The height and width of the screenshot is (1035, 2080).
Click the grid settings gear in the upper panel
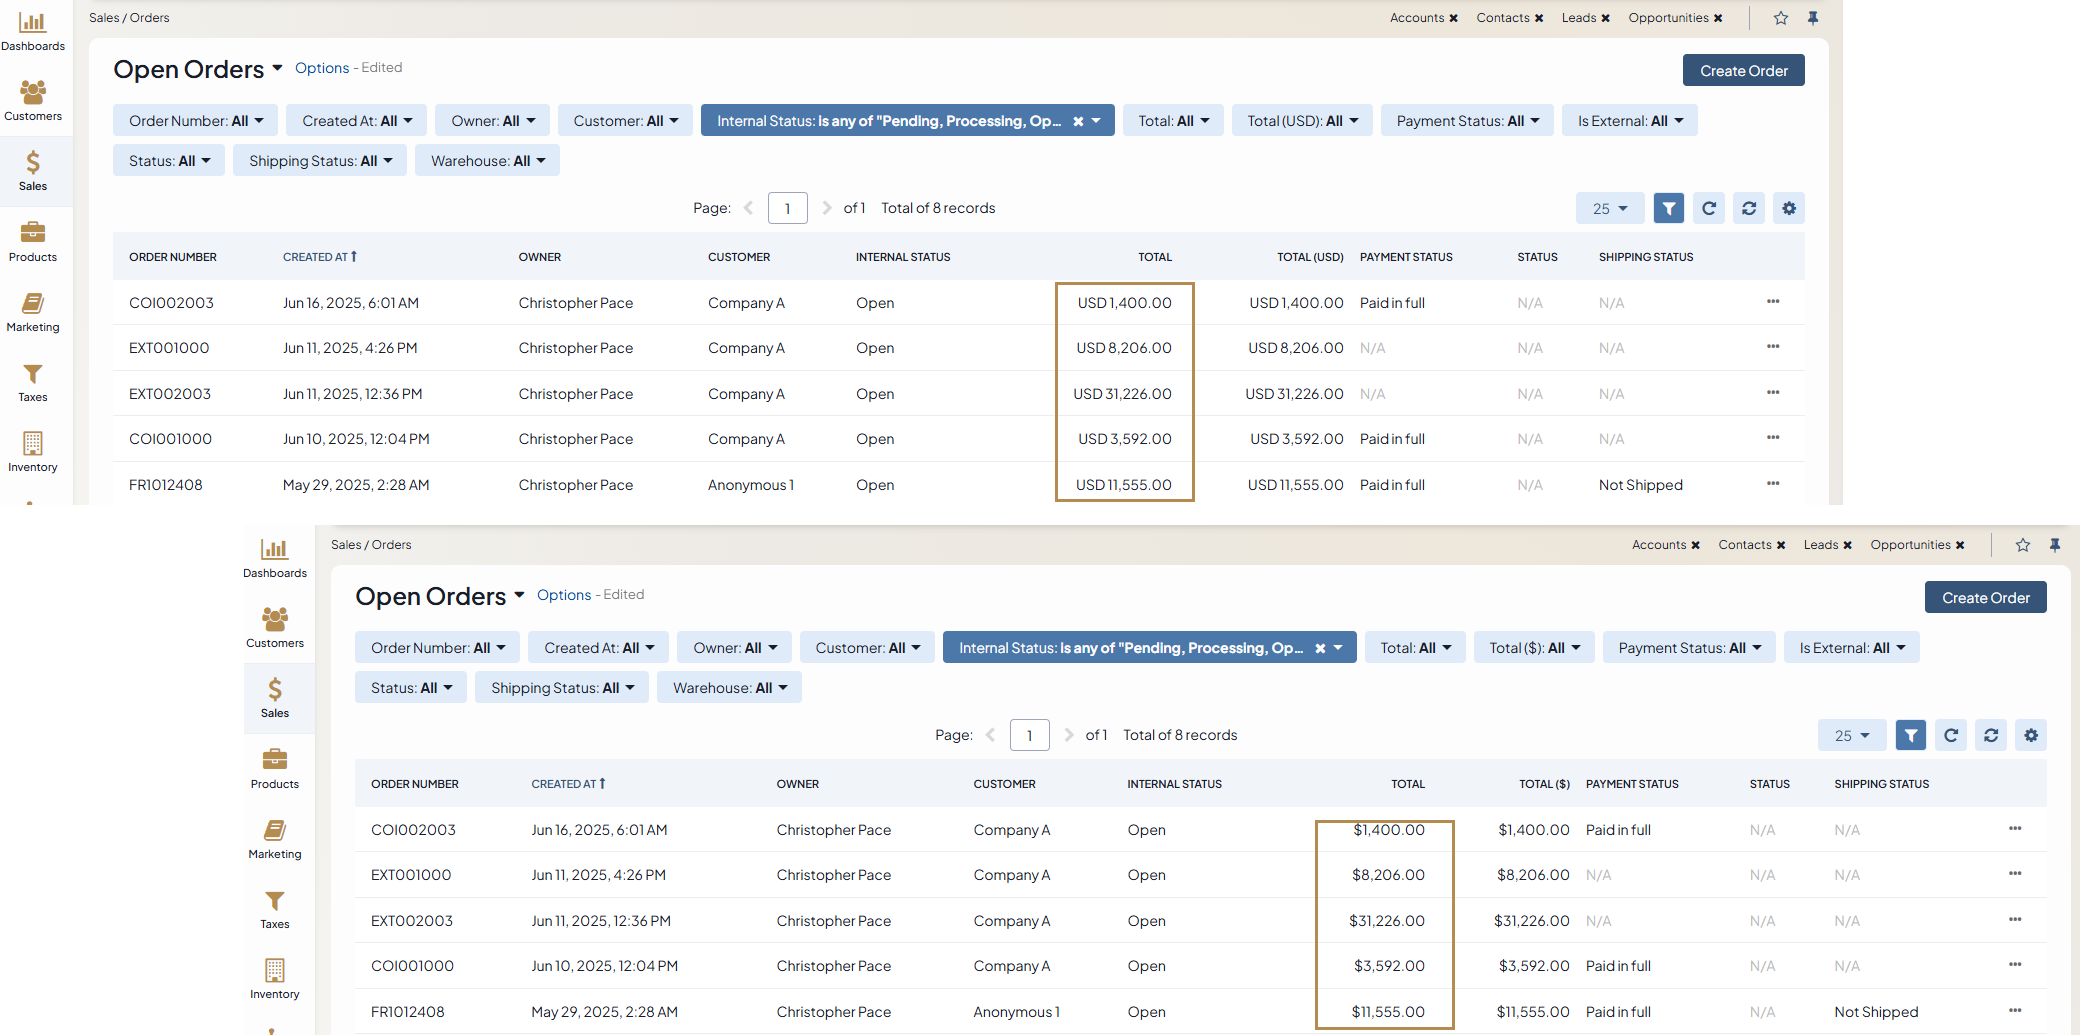pyautogui.click(x=1788, y=208)
